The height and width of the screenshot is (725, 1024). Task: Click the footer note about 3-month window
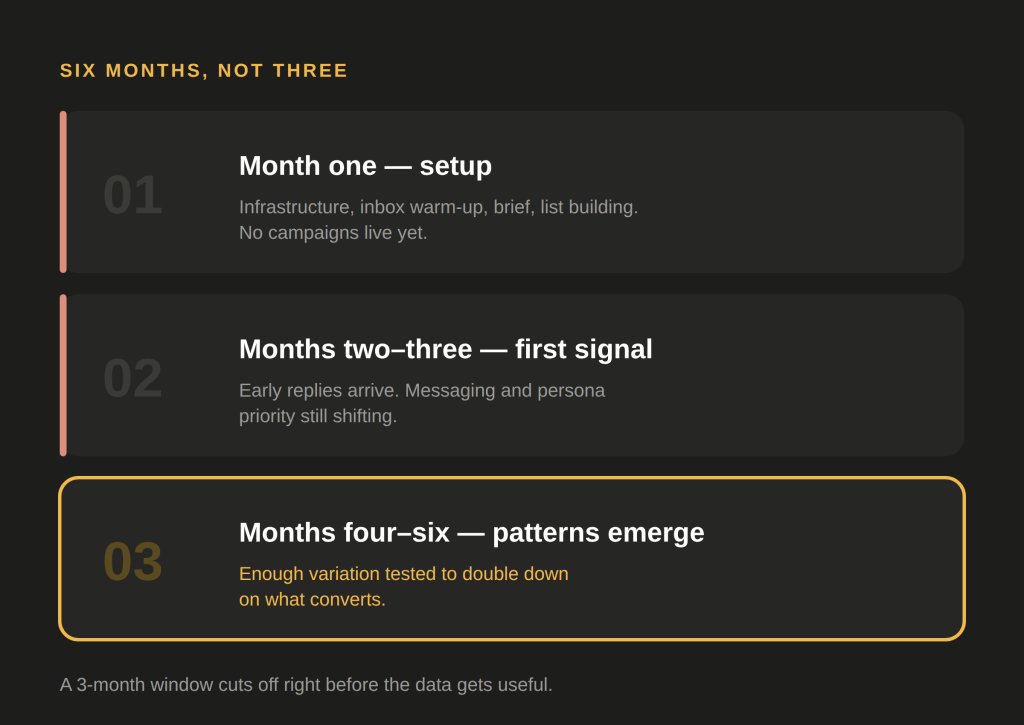pyautogui.click(x=306, y=685)
